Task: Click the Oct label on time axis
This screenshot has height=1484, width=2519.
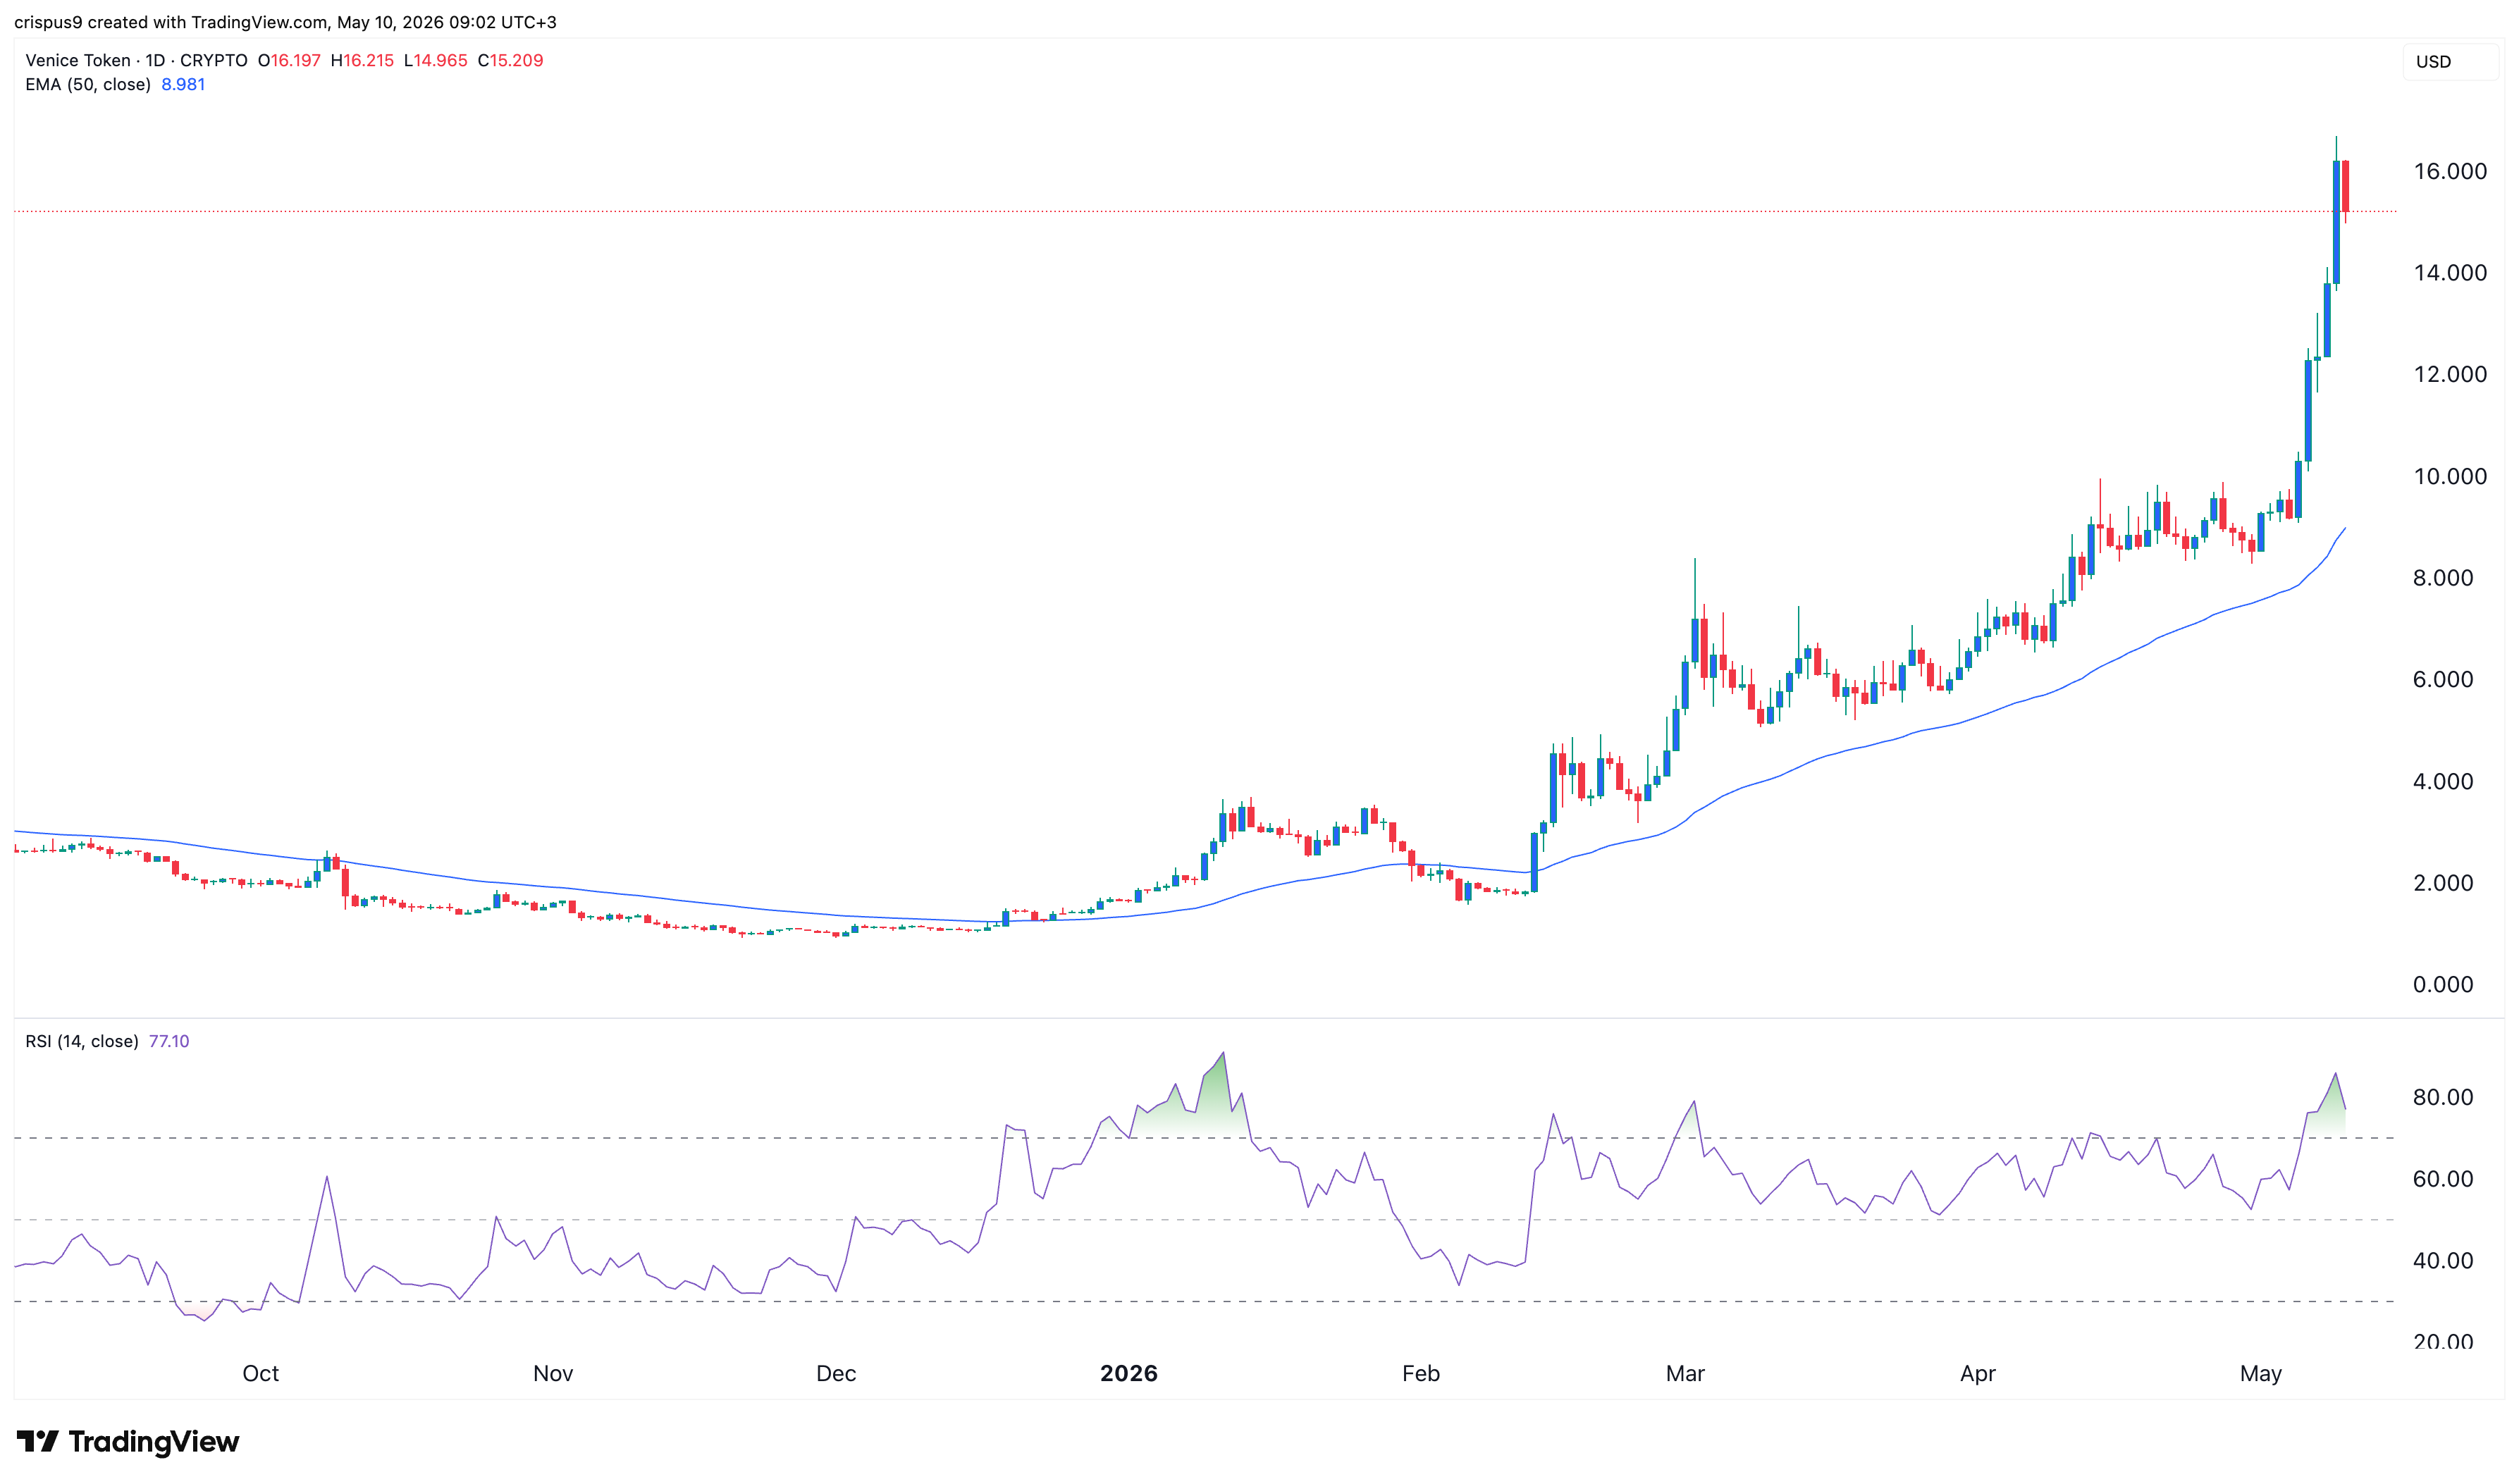Action: coord(261,1373)
